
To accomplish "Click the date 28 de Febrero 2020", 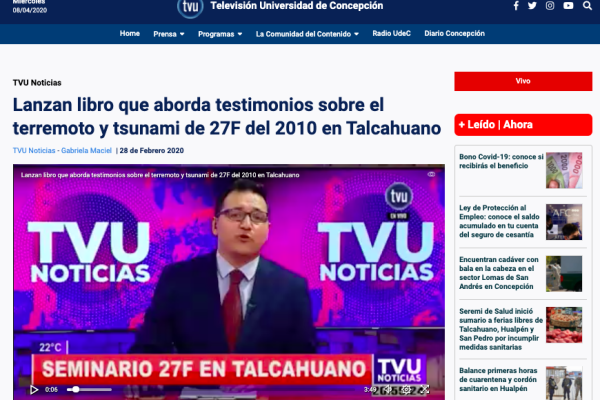I will coord(152,150).
